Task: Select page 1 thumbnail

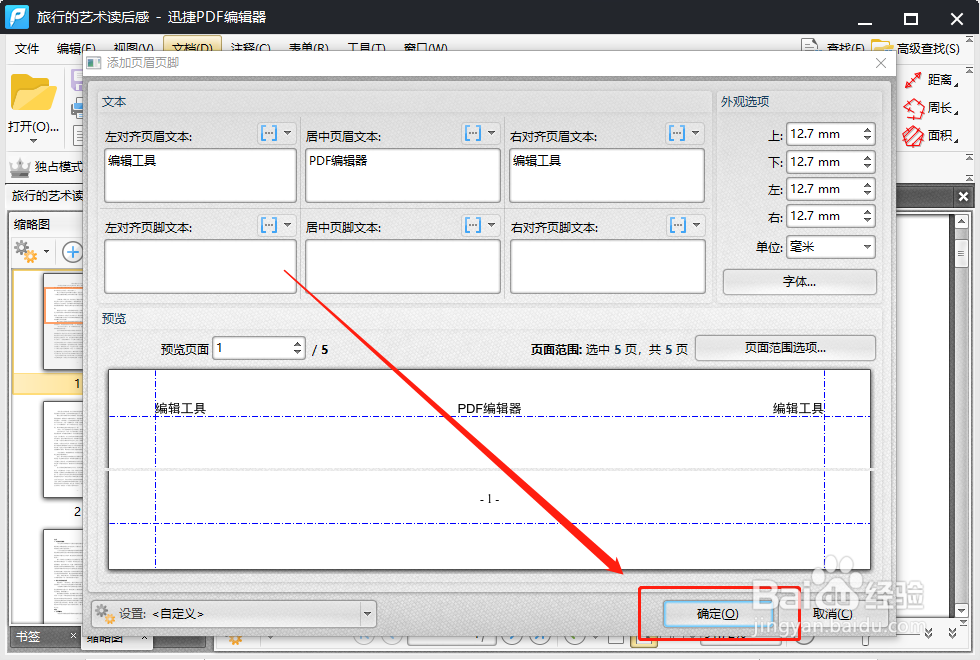Action: tap(62, 321)
